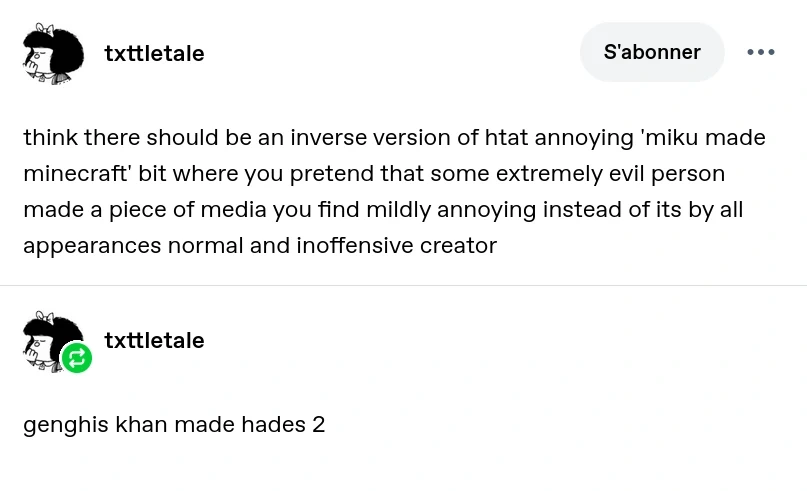Open the three-dot post options menu
The image size is (807, 491).
(x=760, y=53)
